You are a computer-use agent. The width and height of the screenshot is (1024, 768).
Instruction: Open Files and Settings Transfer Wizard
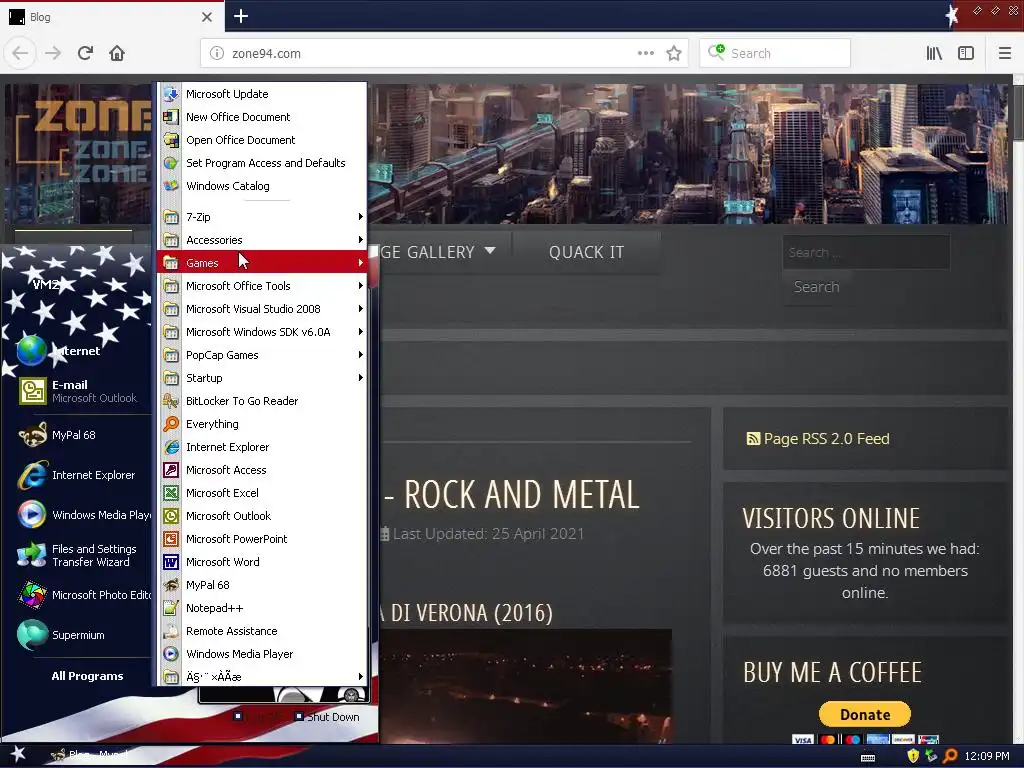tap(82, 555)
